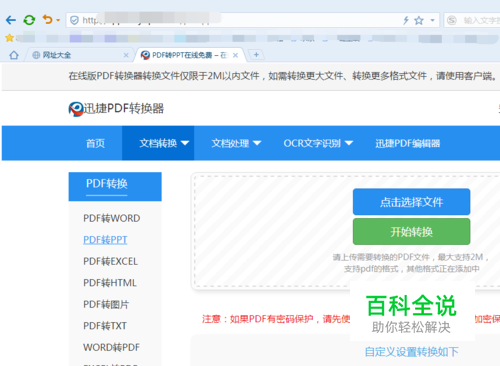
Task: Bookmark the page with star icon
Action: (x=419, y=21)
